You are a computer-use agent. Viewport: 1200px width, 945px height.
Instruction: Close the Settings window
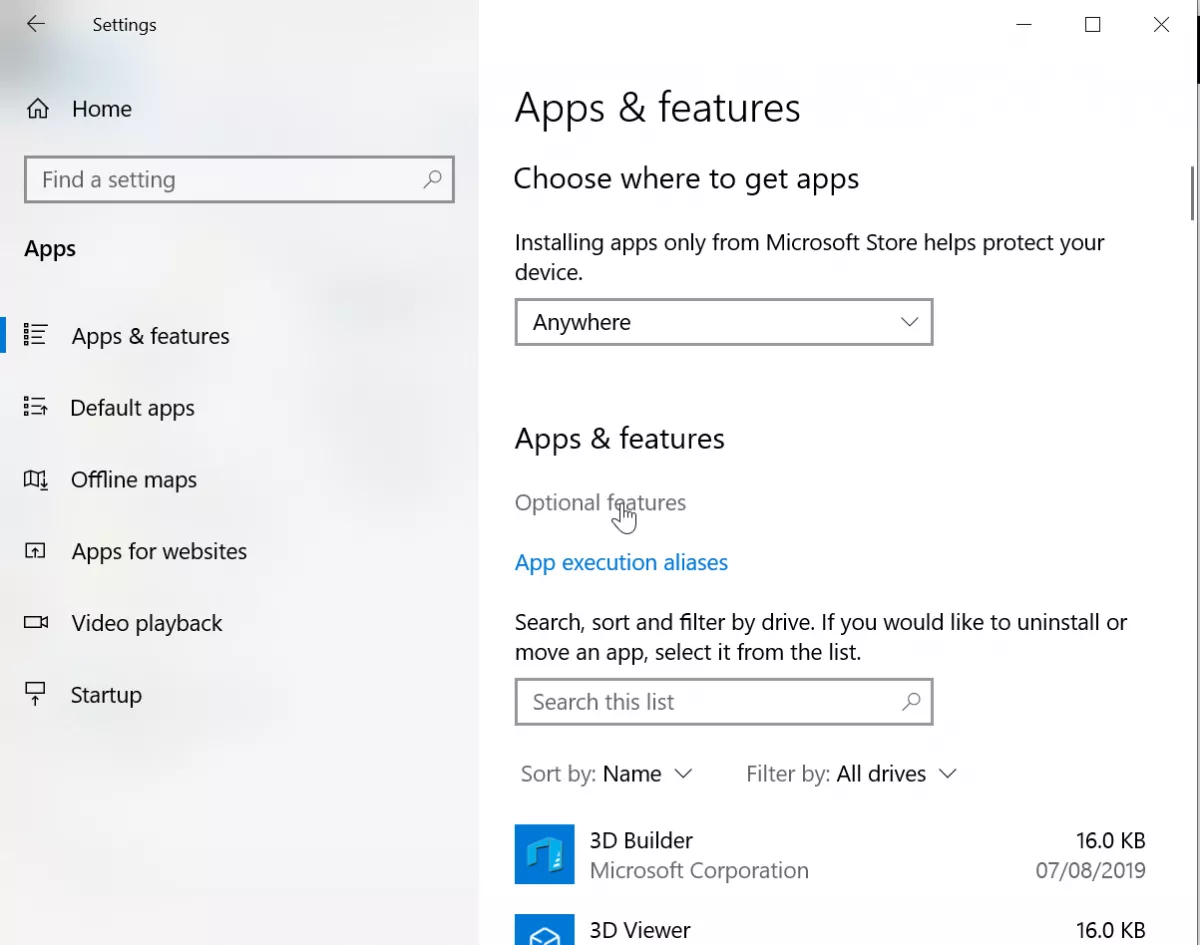click(1161, 25)
